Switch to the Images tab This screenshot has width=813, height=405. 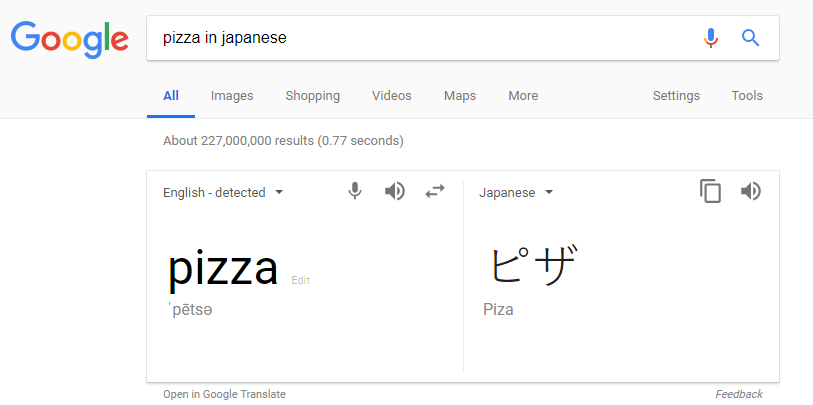232,96
